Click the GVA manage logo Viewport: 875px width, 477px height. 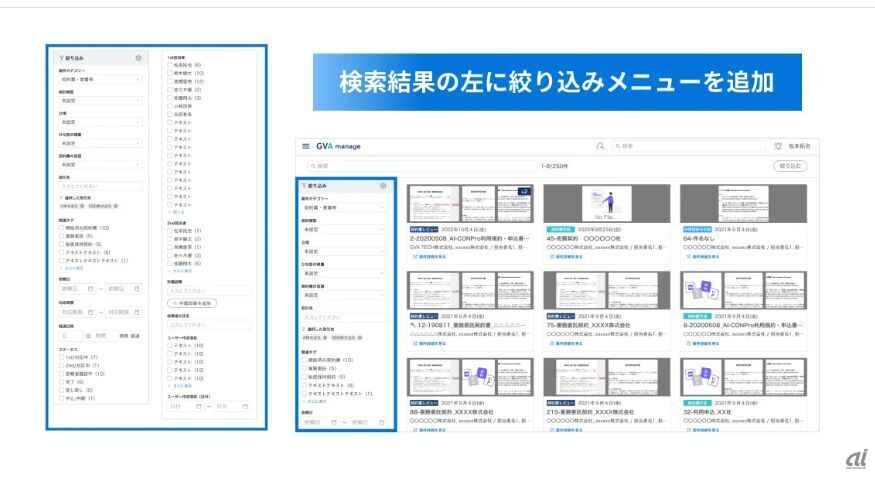coord(338,146)
